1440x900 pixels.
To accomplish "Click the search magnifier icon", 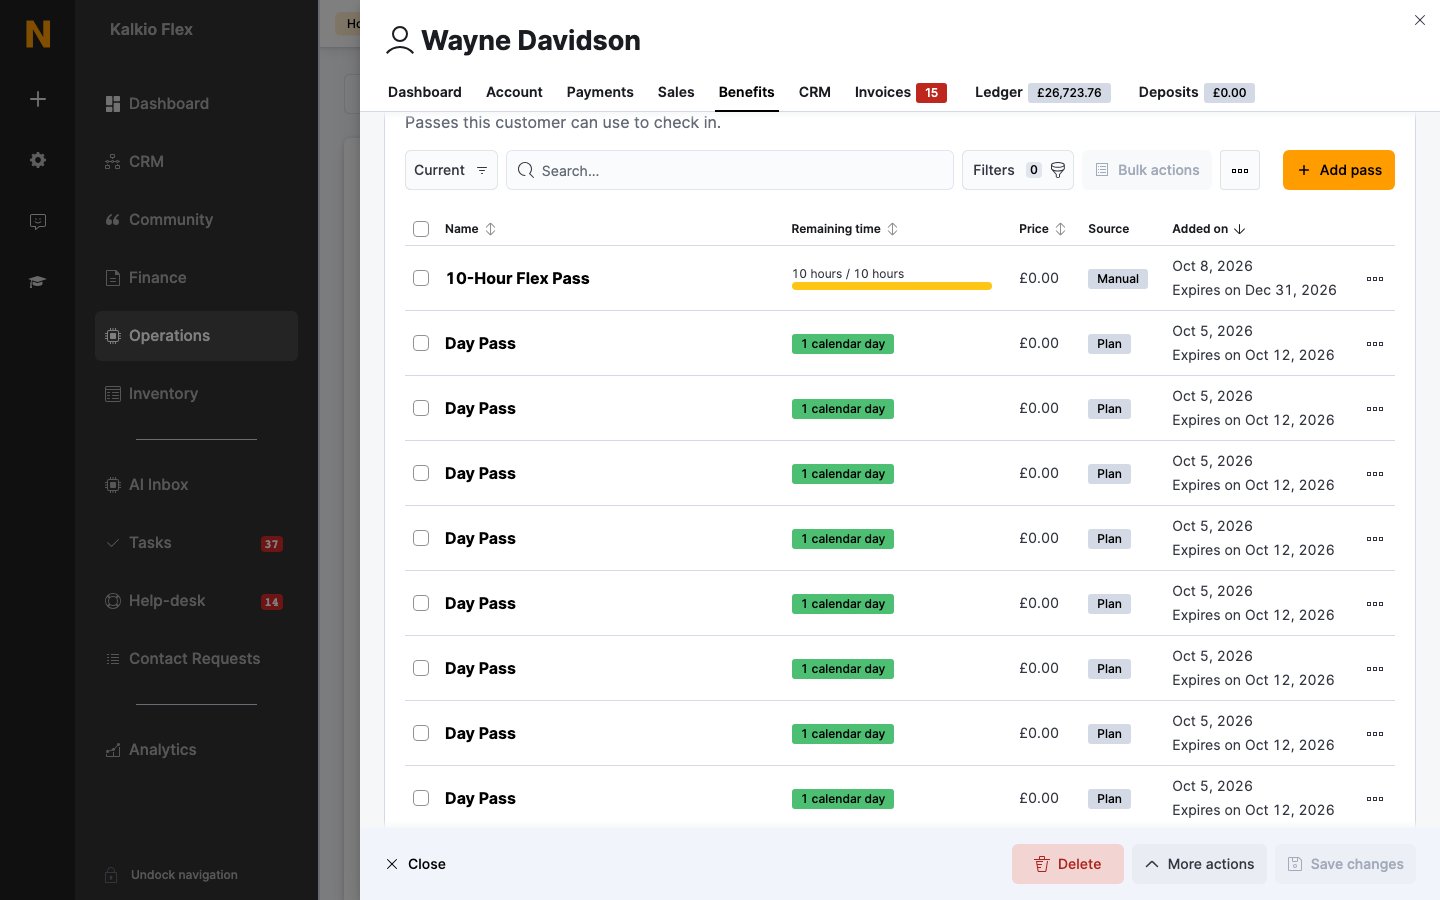I will click(x=526, y=170).
